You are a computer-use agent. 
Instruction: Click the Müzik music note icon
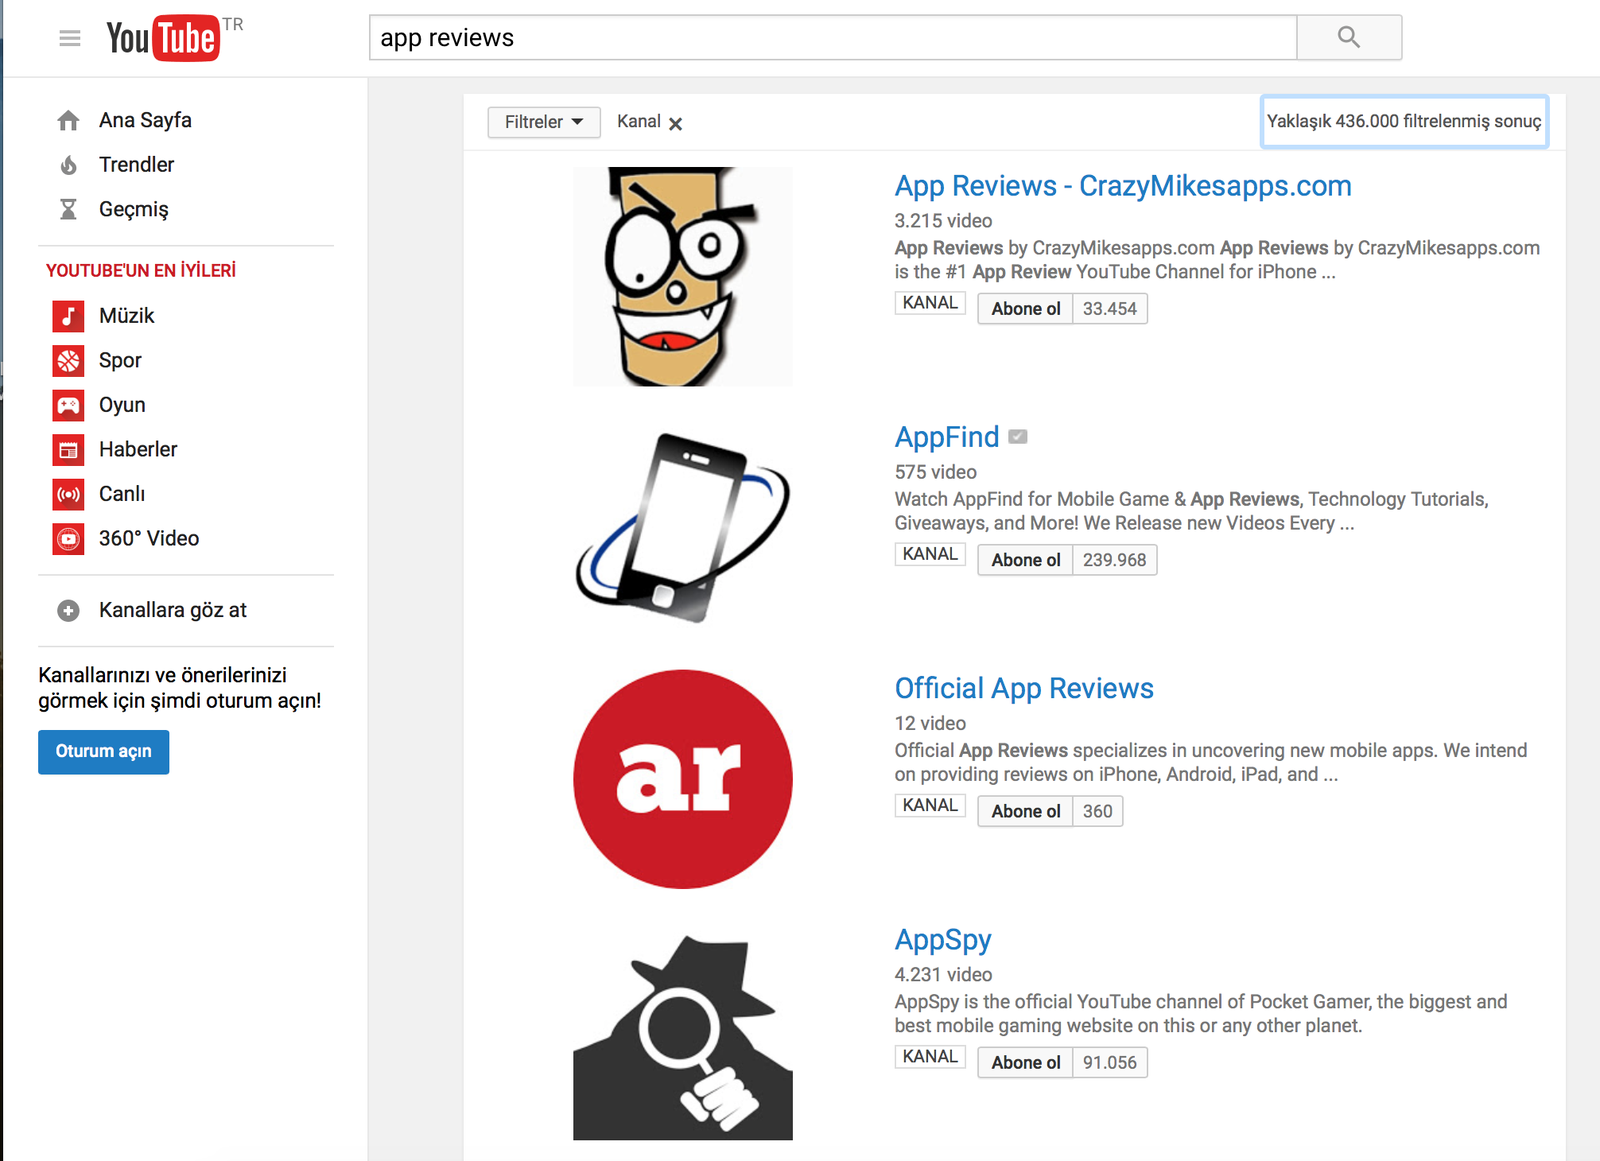(x=68, y=316)
